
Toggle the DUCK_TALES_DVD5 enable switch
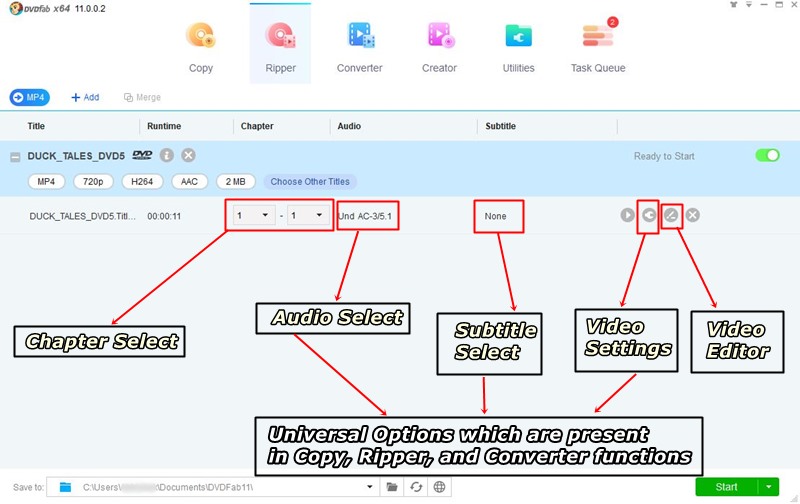tap(767, 155)
